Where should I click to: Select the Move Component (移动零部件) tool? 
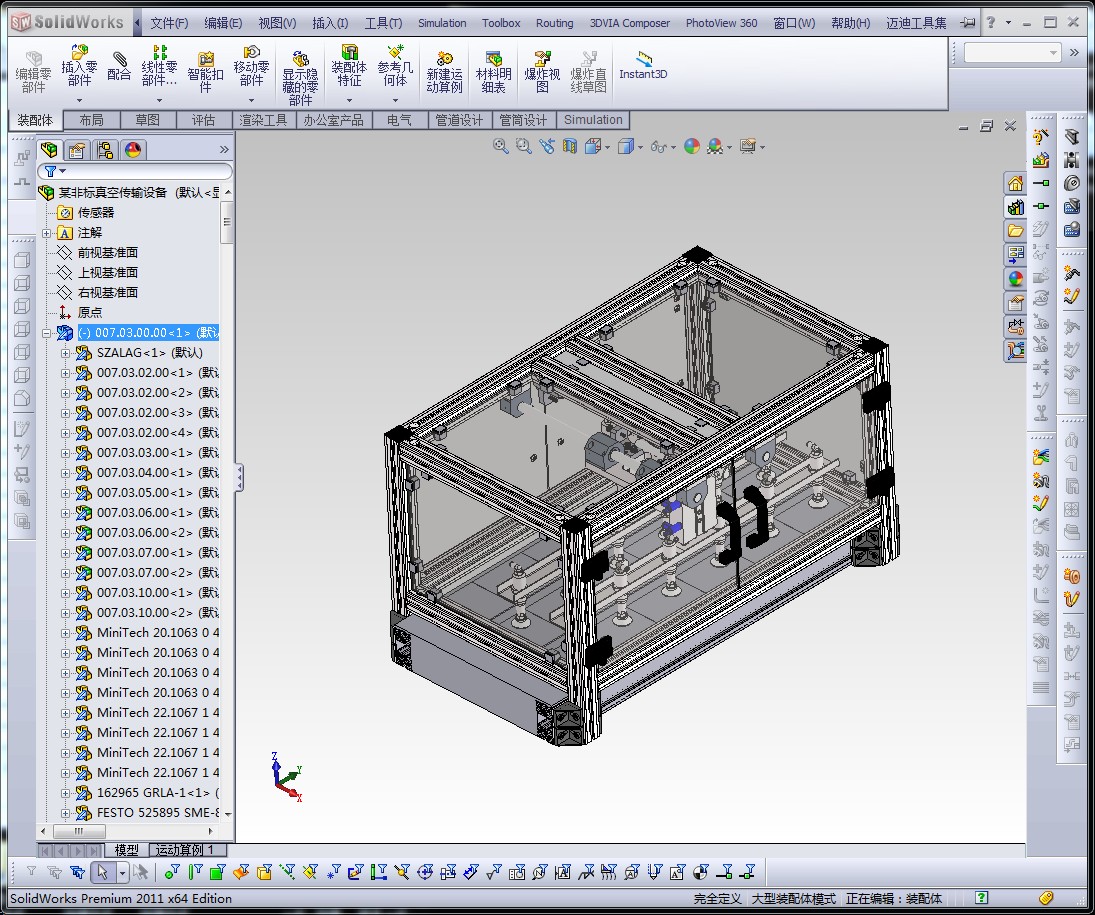(251, 66)
